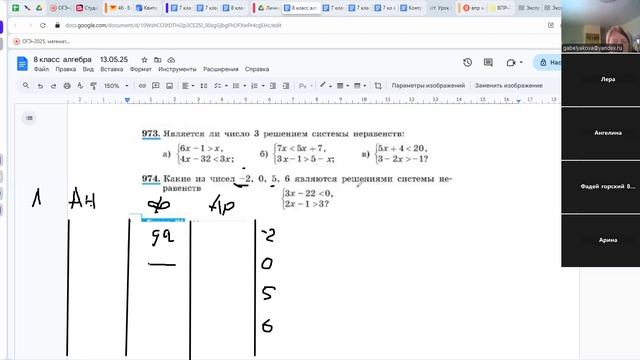Image resolution: width=640 pixels, height=360 pixels.
Task: Go back in browser history
Action: click(15, 25)
